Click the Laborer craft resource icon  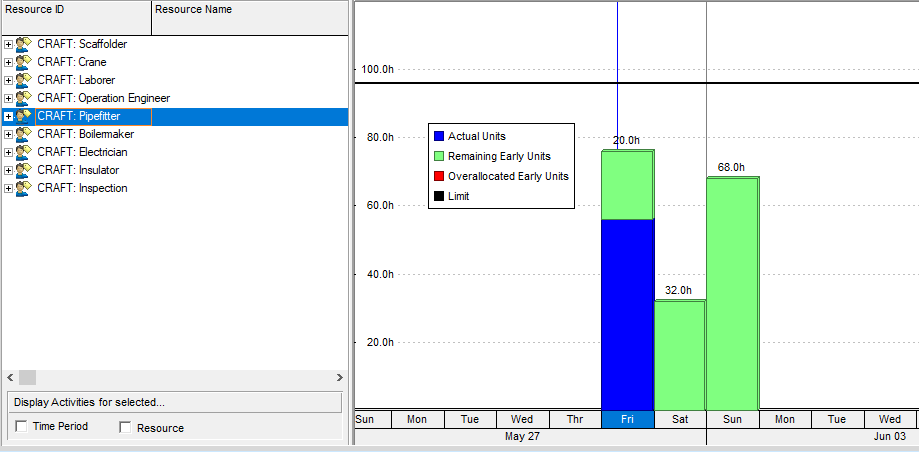coord(24,80)
